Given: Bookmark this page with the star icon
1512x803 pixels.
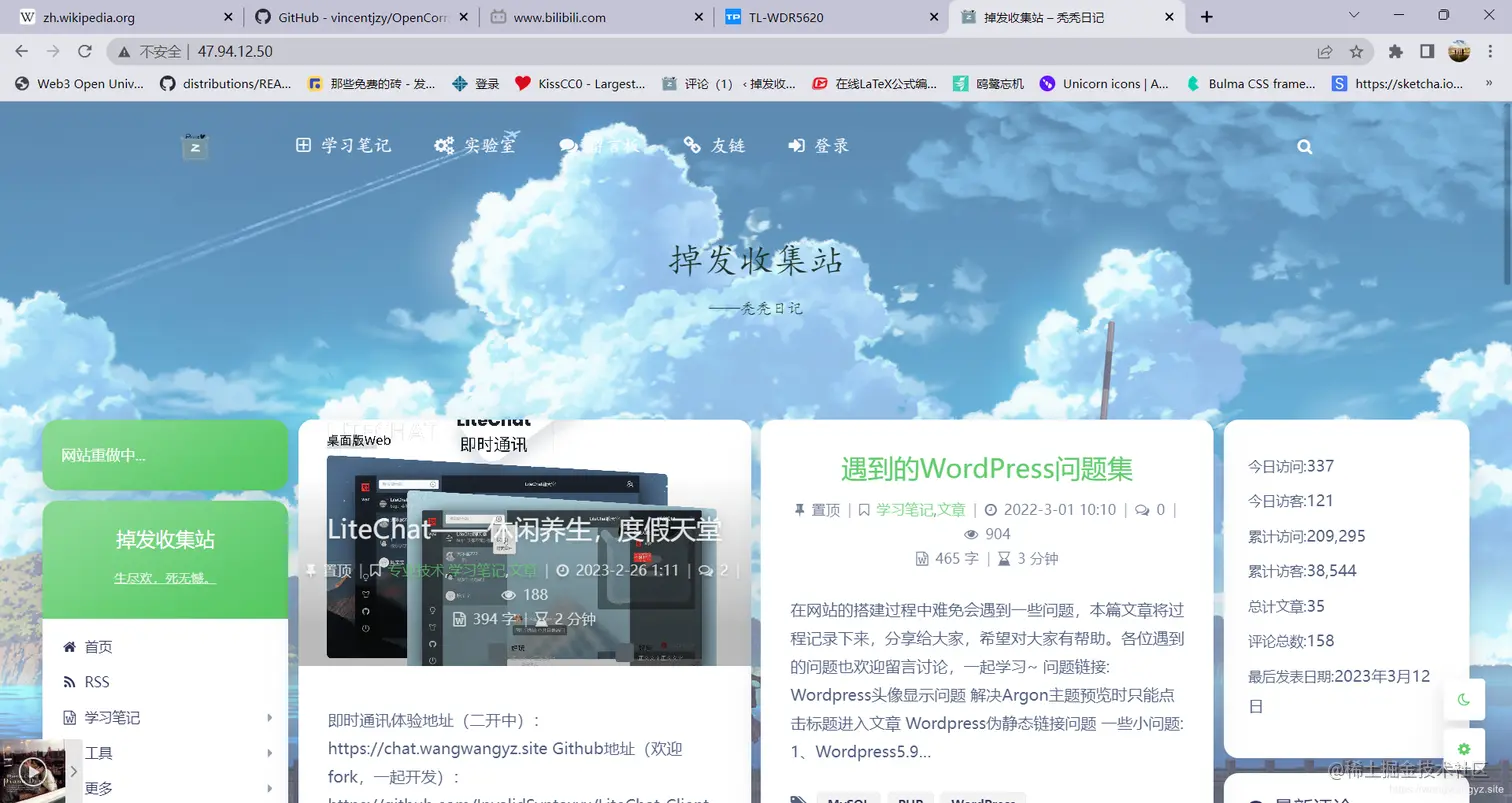Looking at the screenshot, I should click(x=1356, y=51).
